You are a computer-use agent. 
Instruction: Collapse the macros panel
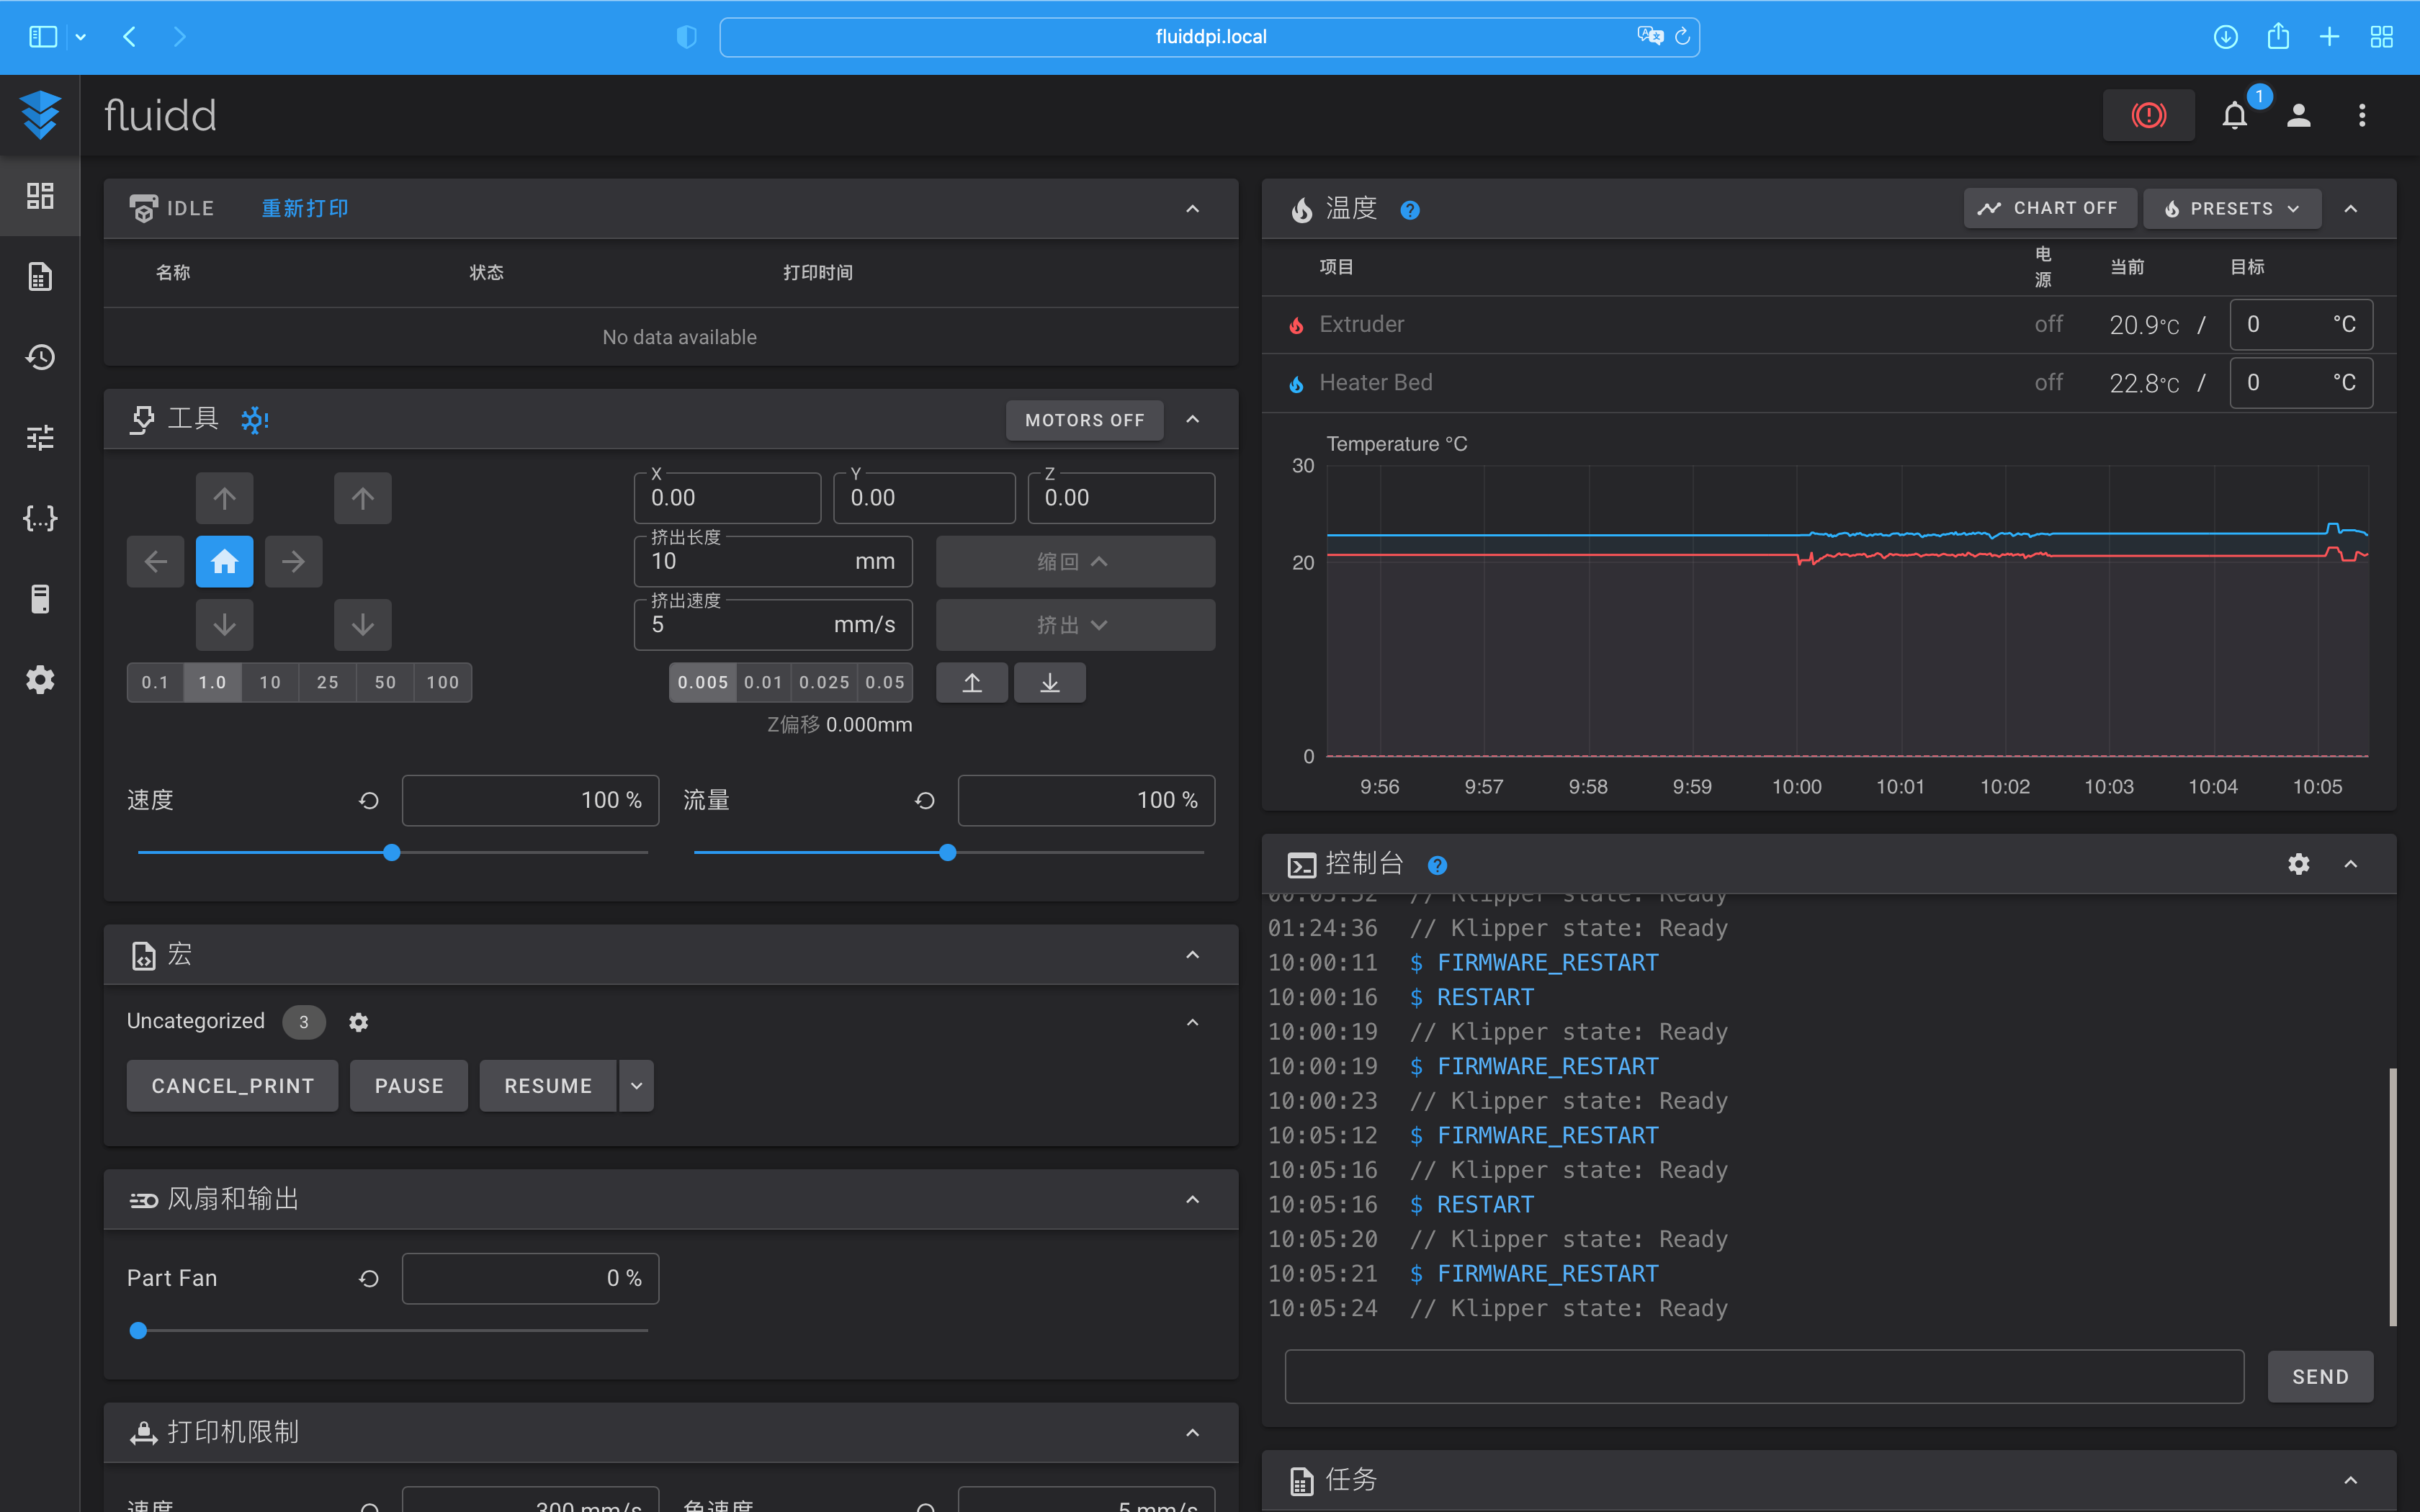(1192, 955)
